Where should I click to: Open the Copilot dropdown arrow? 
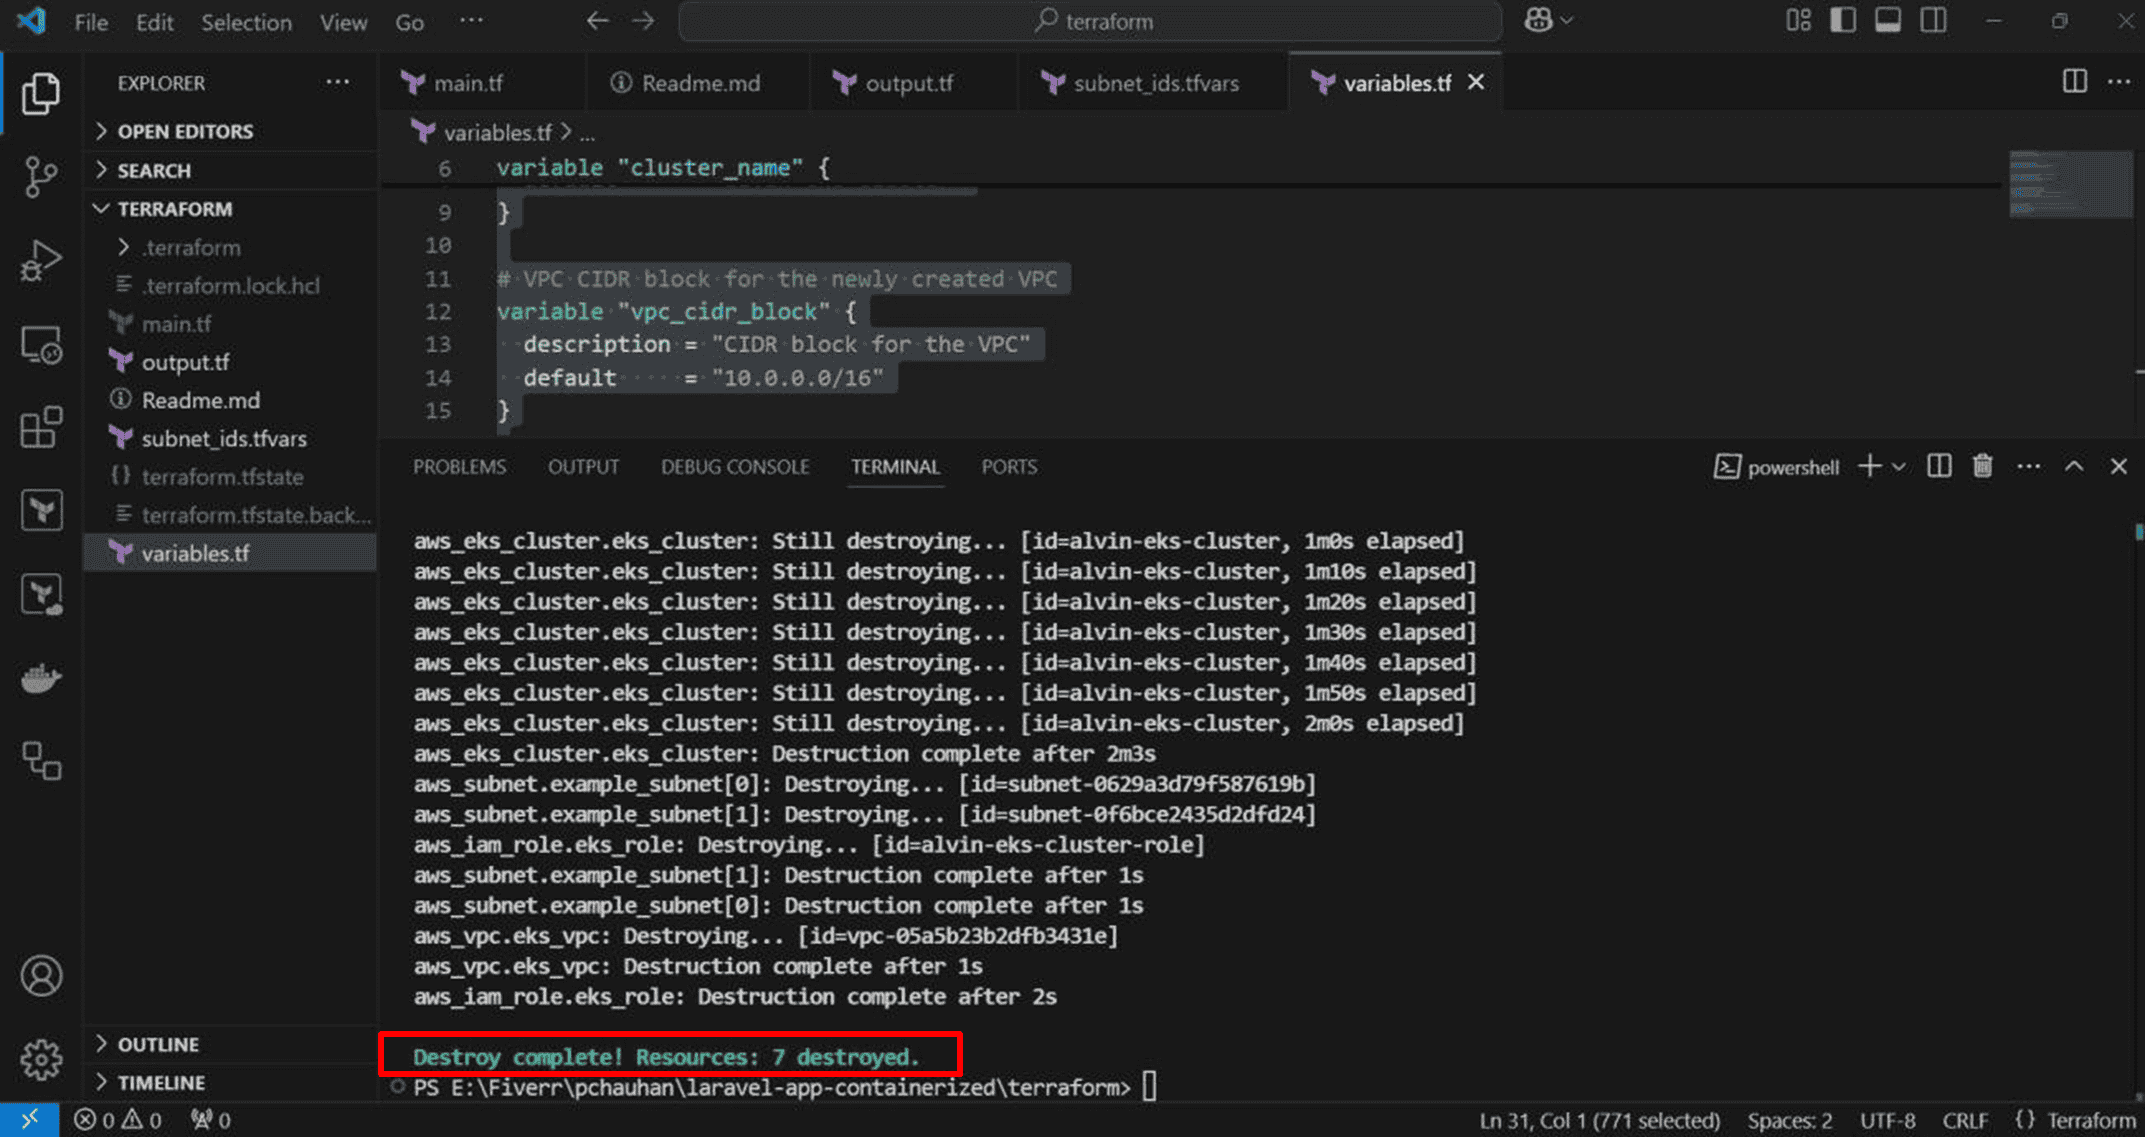point(1567,20)
